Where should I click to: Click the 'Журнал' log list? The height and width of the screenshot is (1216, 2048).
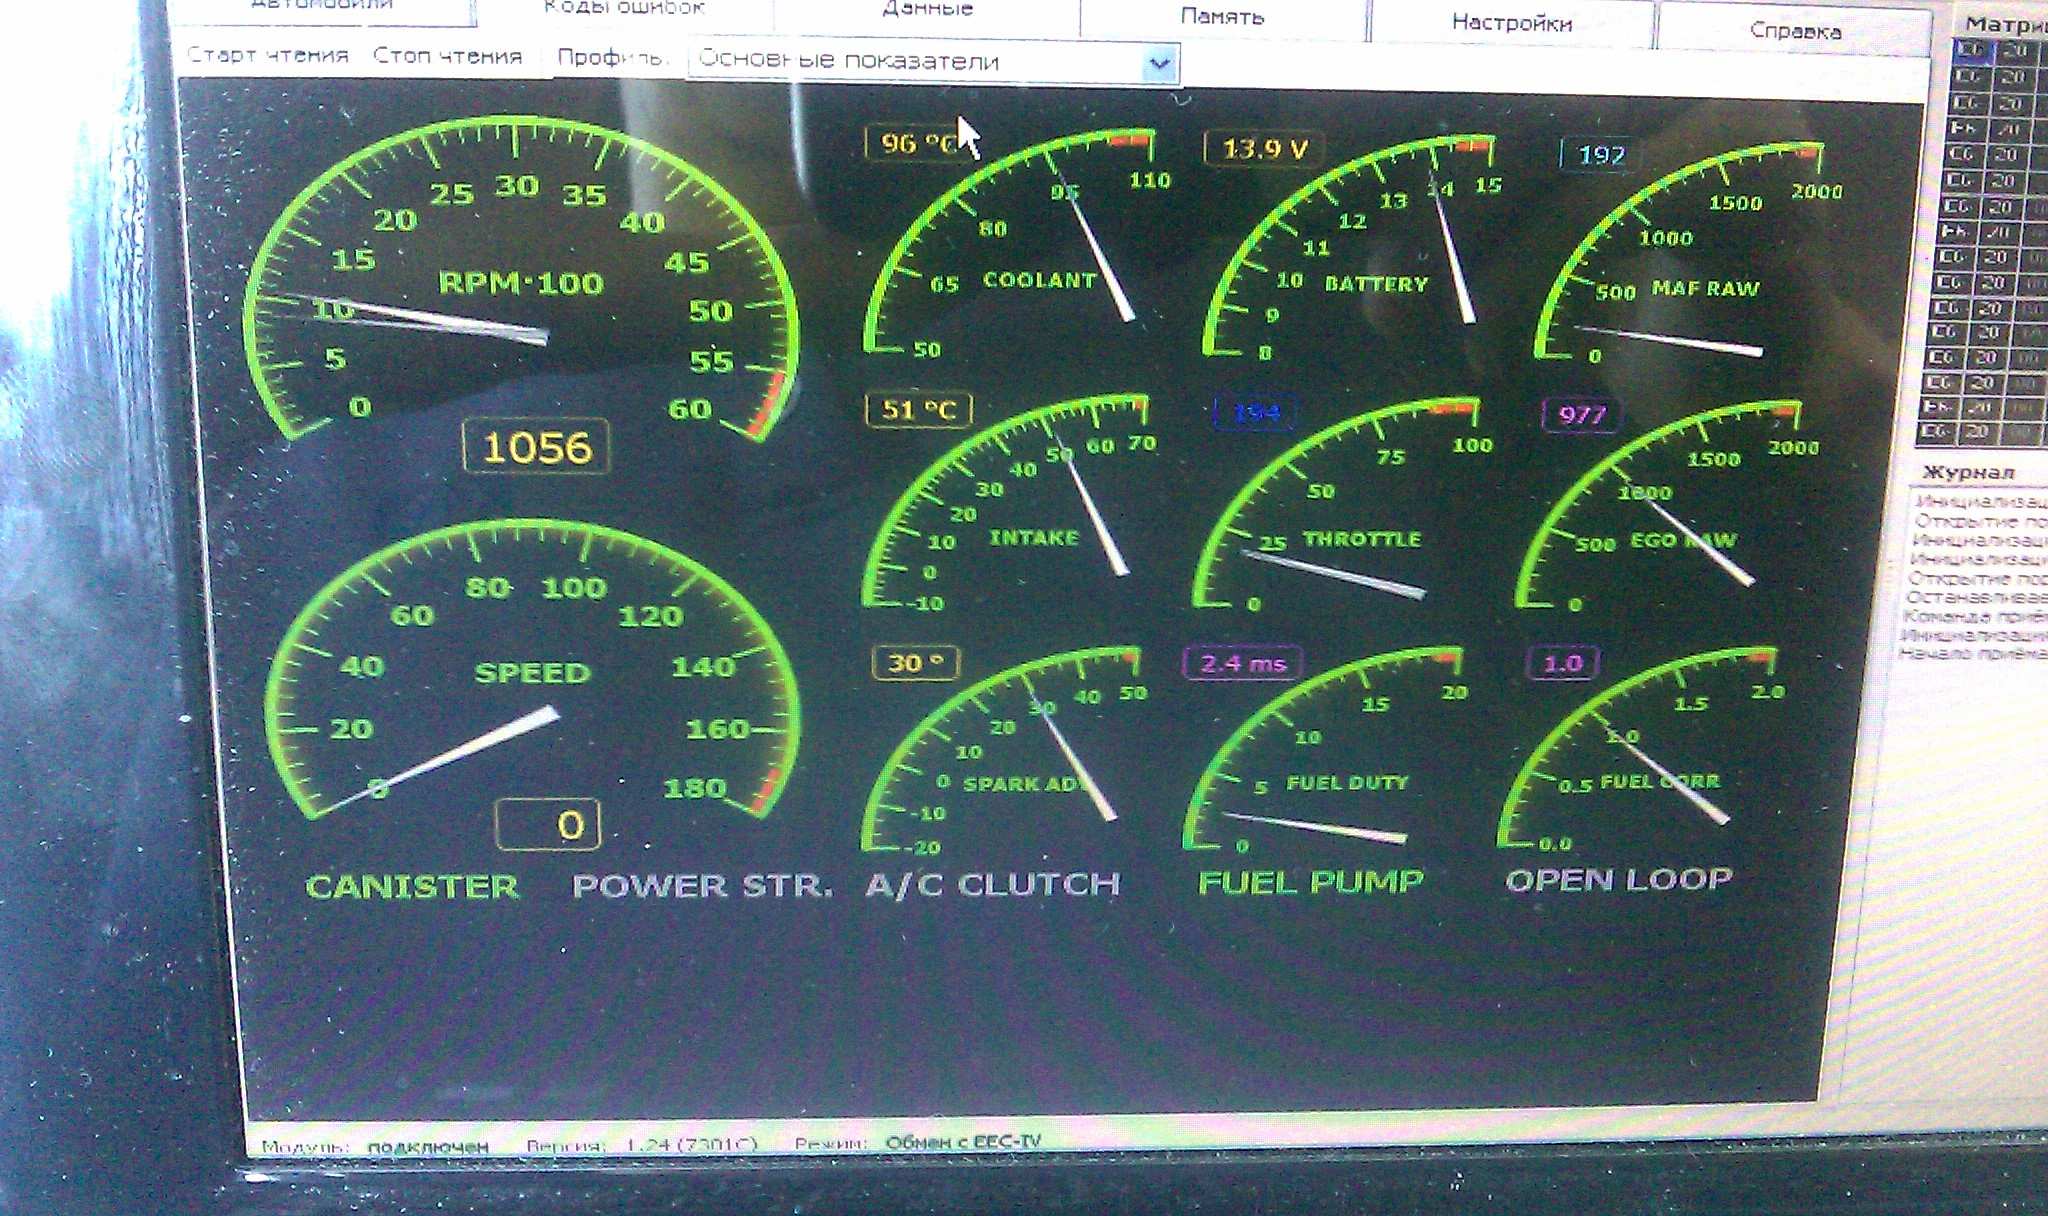pos(1975,575)
